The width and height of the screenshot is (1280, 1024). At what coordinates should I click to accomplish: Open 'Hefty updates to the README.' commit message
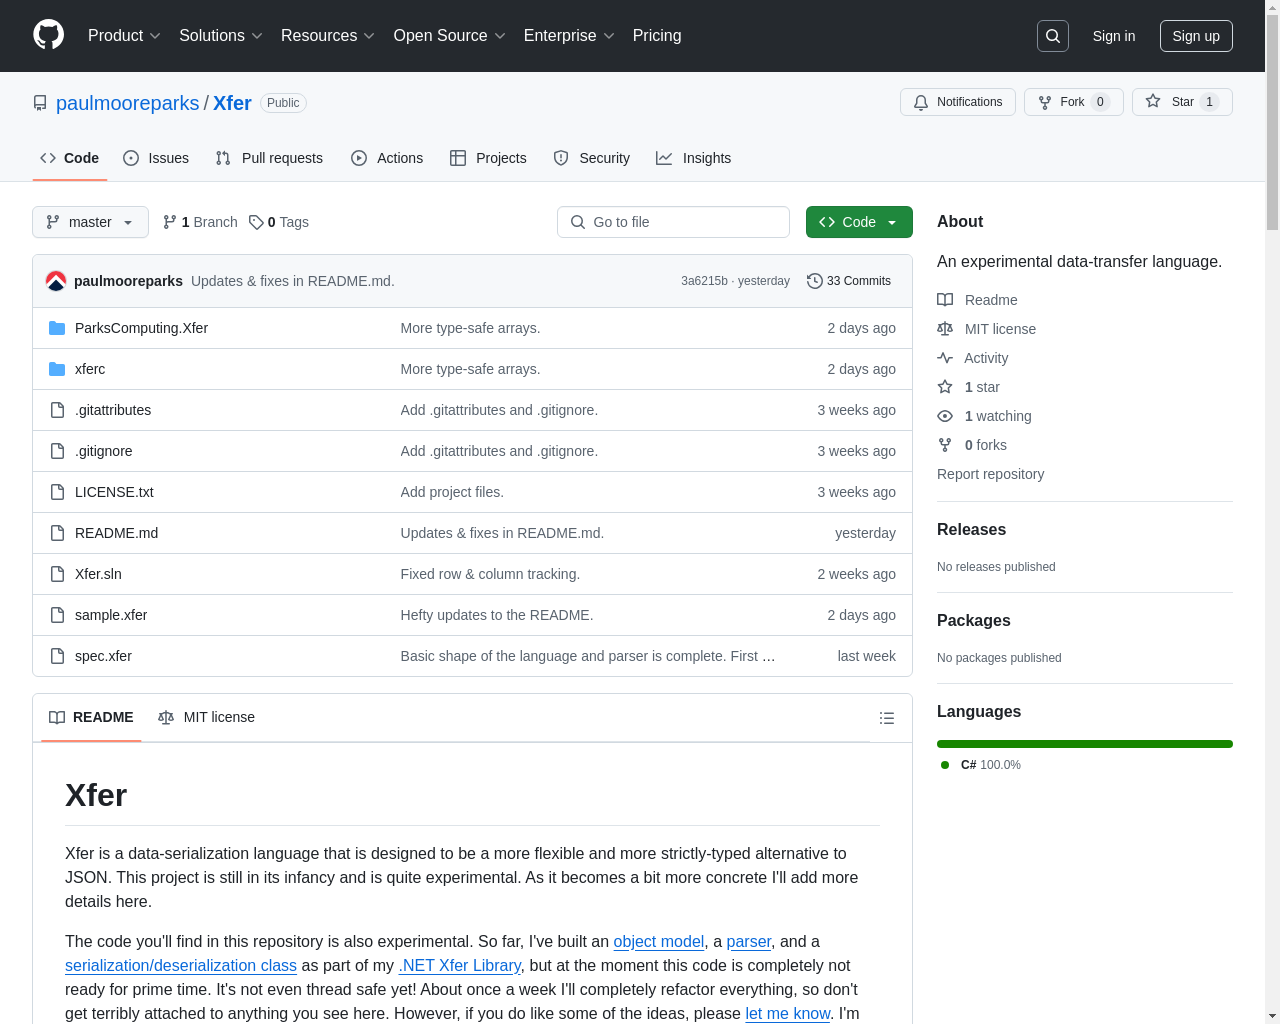click(x=497, y=615)
